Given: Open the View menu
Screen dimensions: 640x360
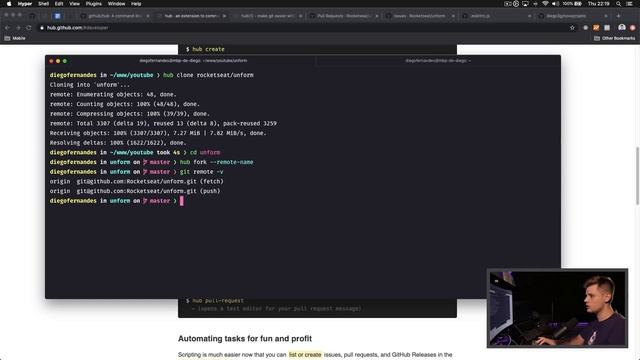Looking at the screenshot, I should [74, 4].
